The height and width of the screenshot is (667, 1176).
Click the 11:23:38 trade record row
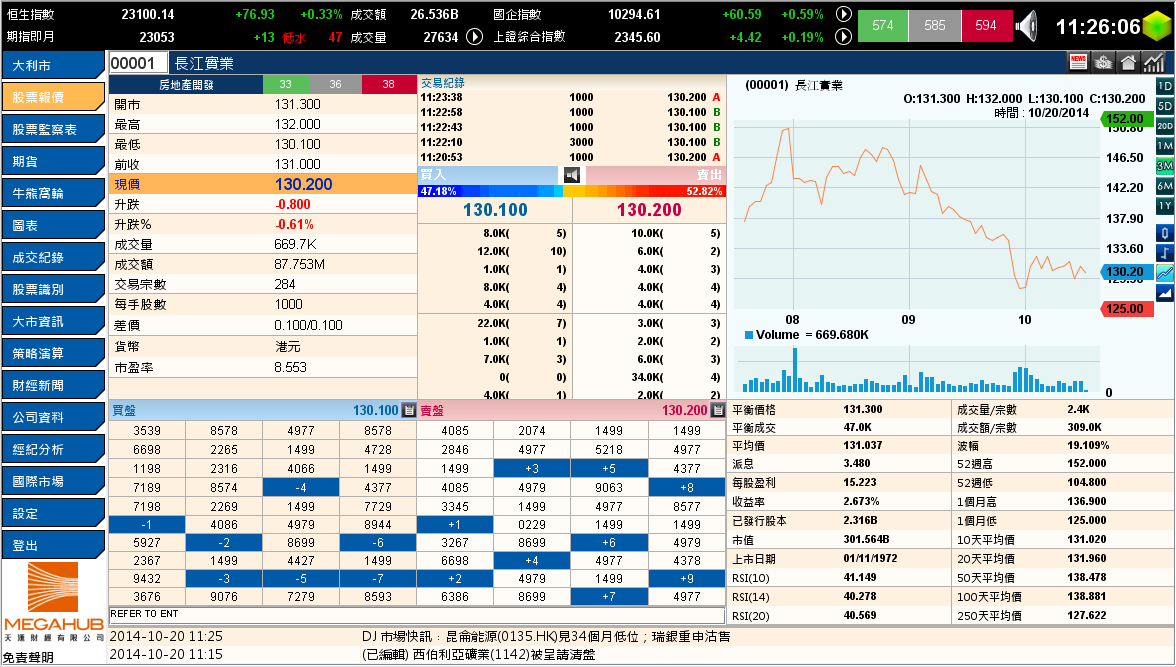(x=571, y=98)
